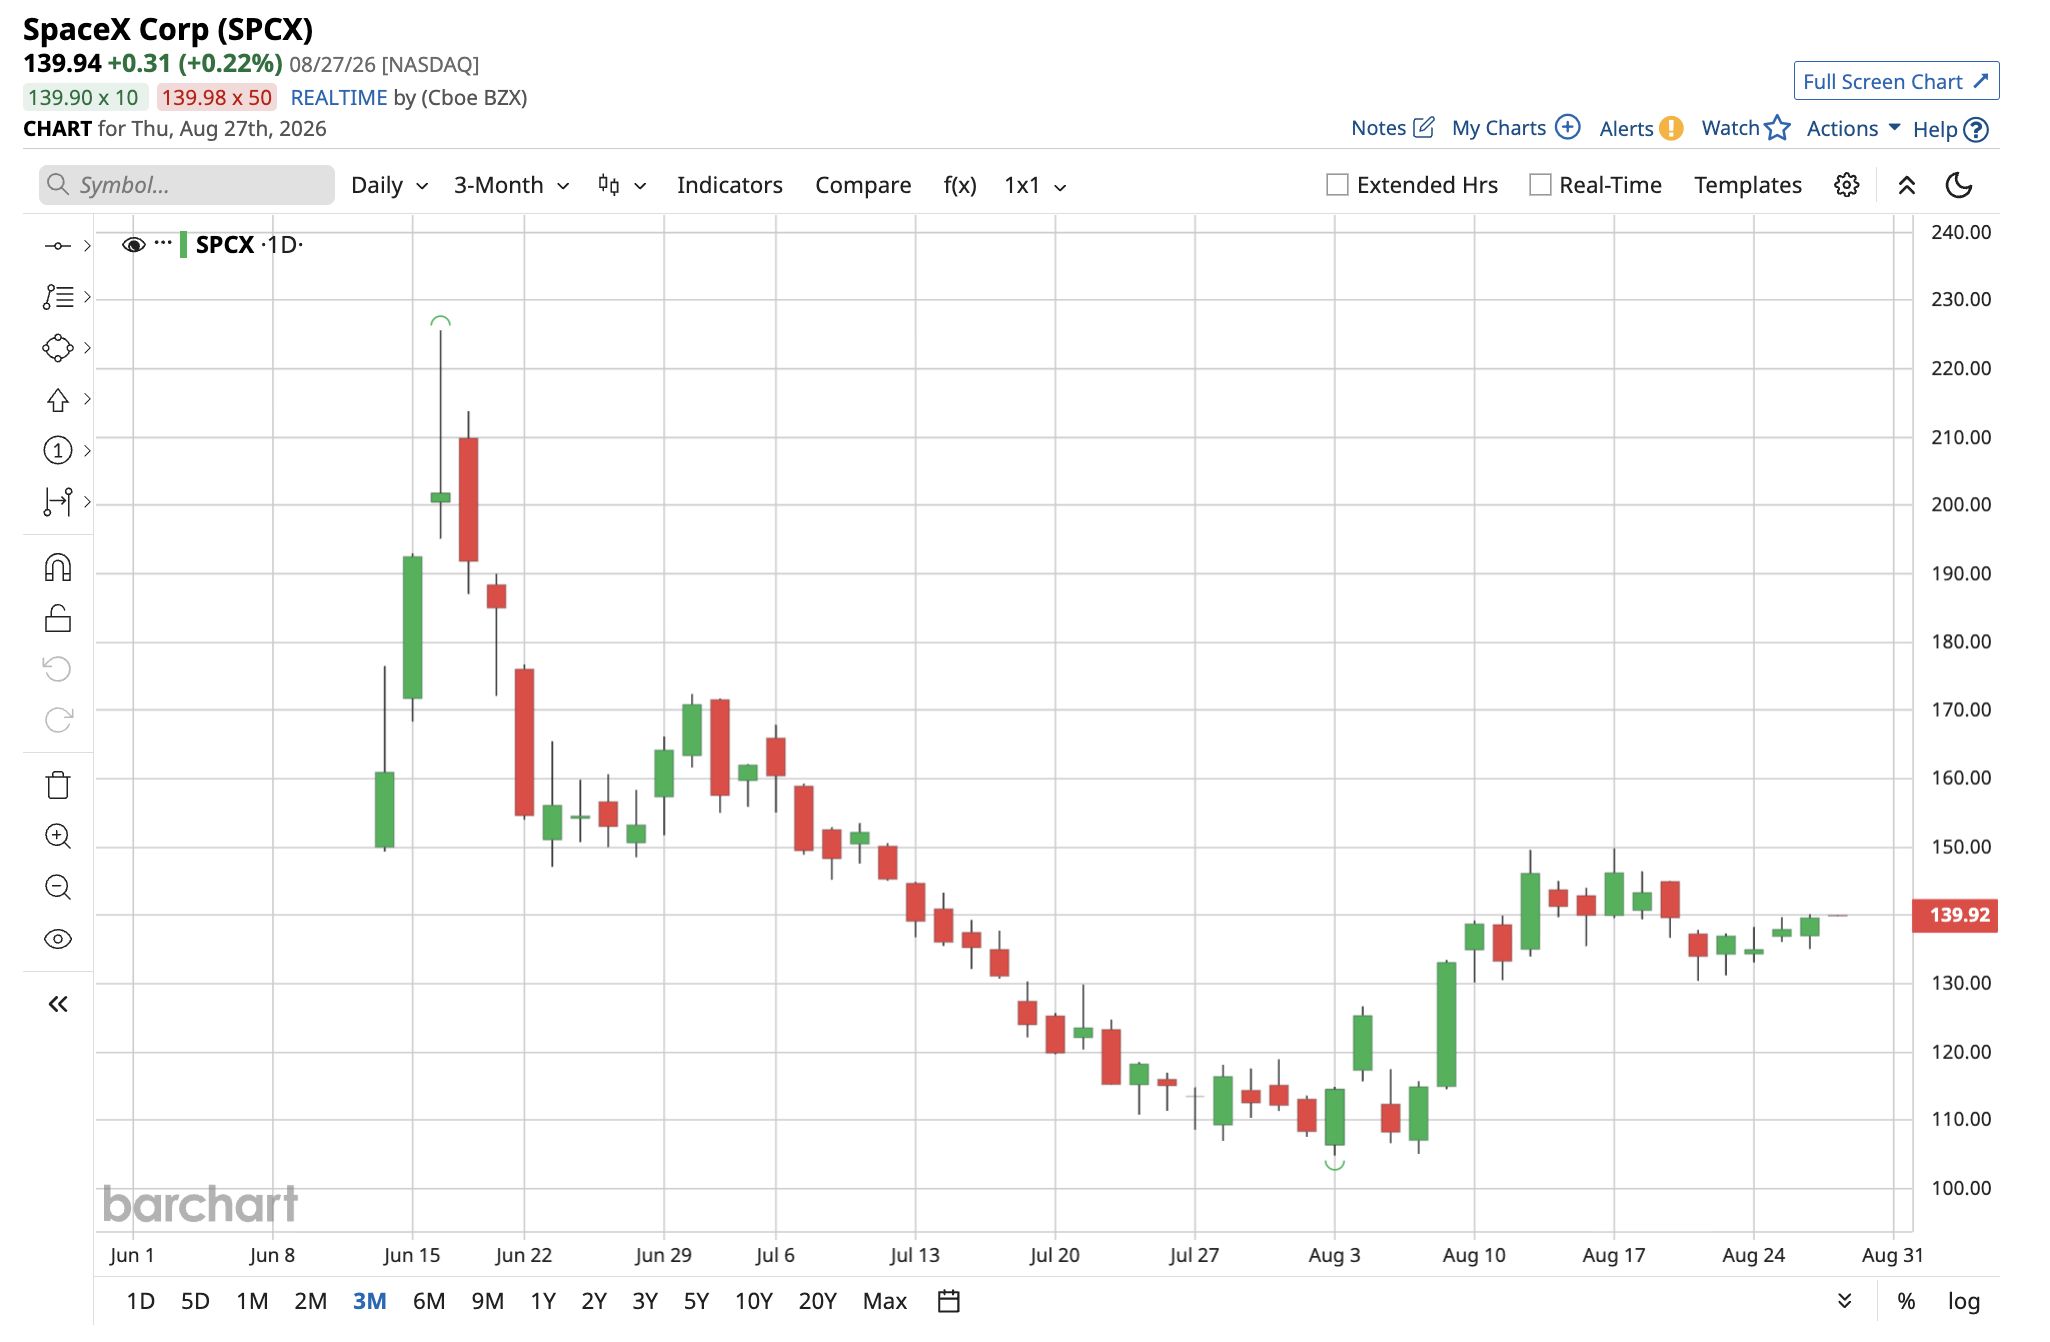Click the SPCX green color swatch
Viewport: 2050px width, 1342px height.
(x=183, y=245)
